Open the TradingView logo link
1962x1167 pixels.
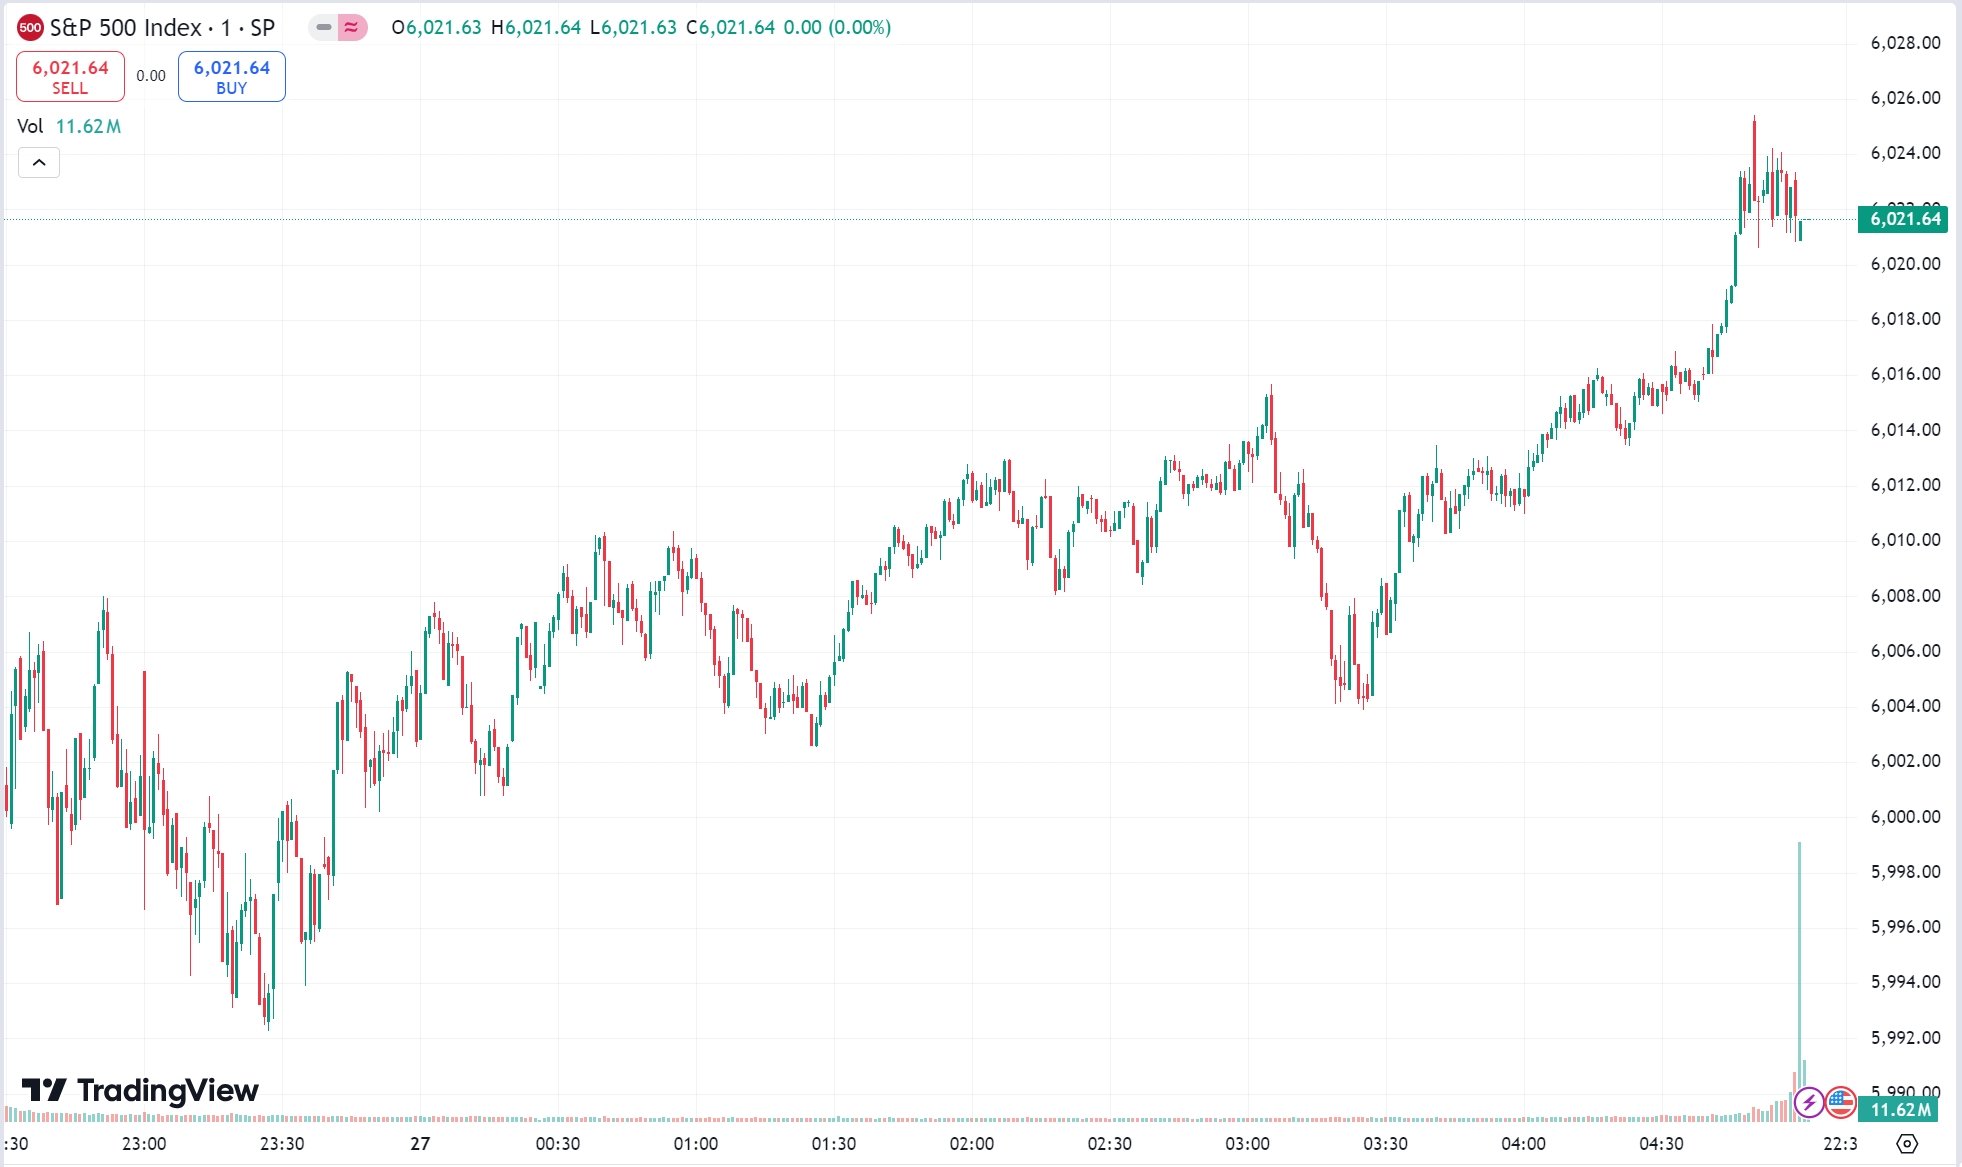pos(140,1090)
